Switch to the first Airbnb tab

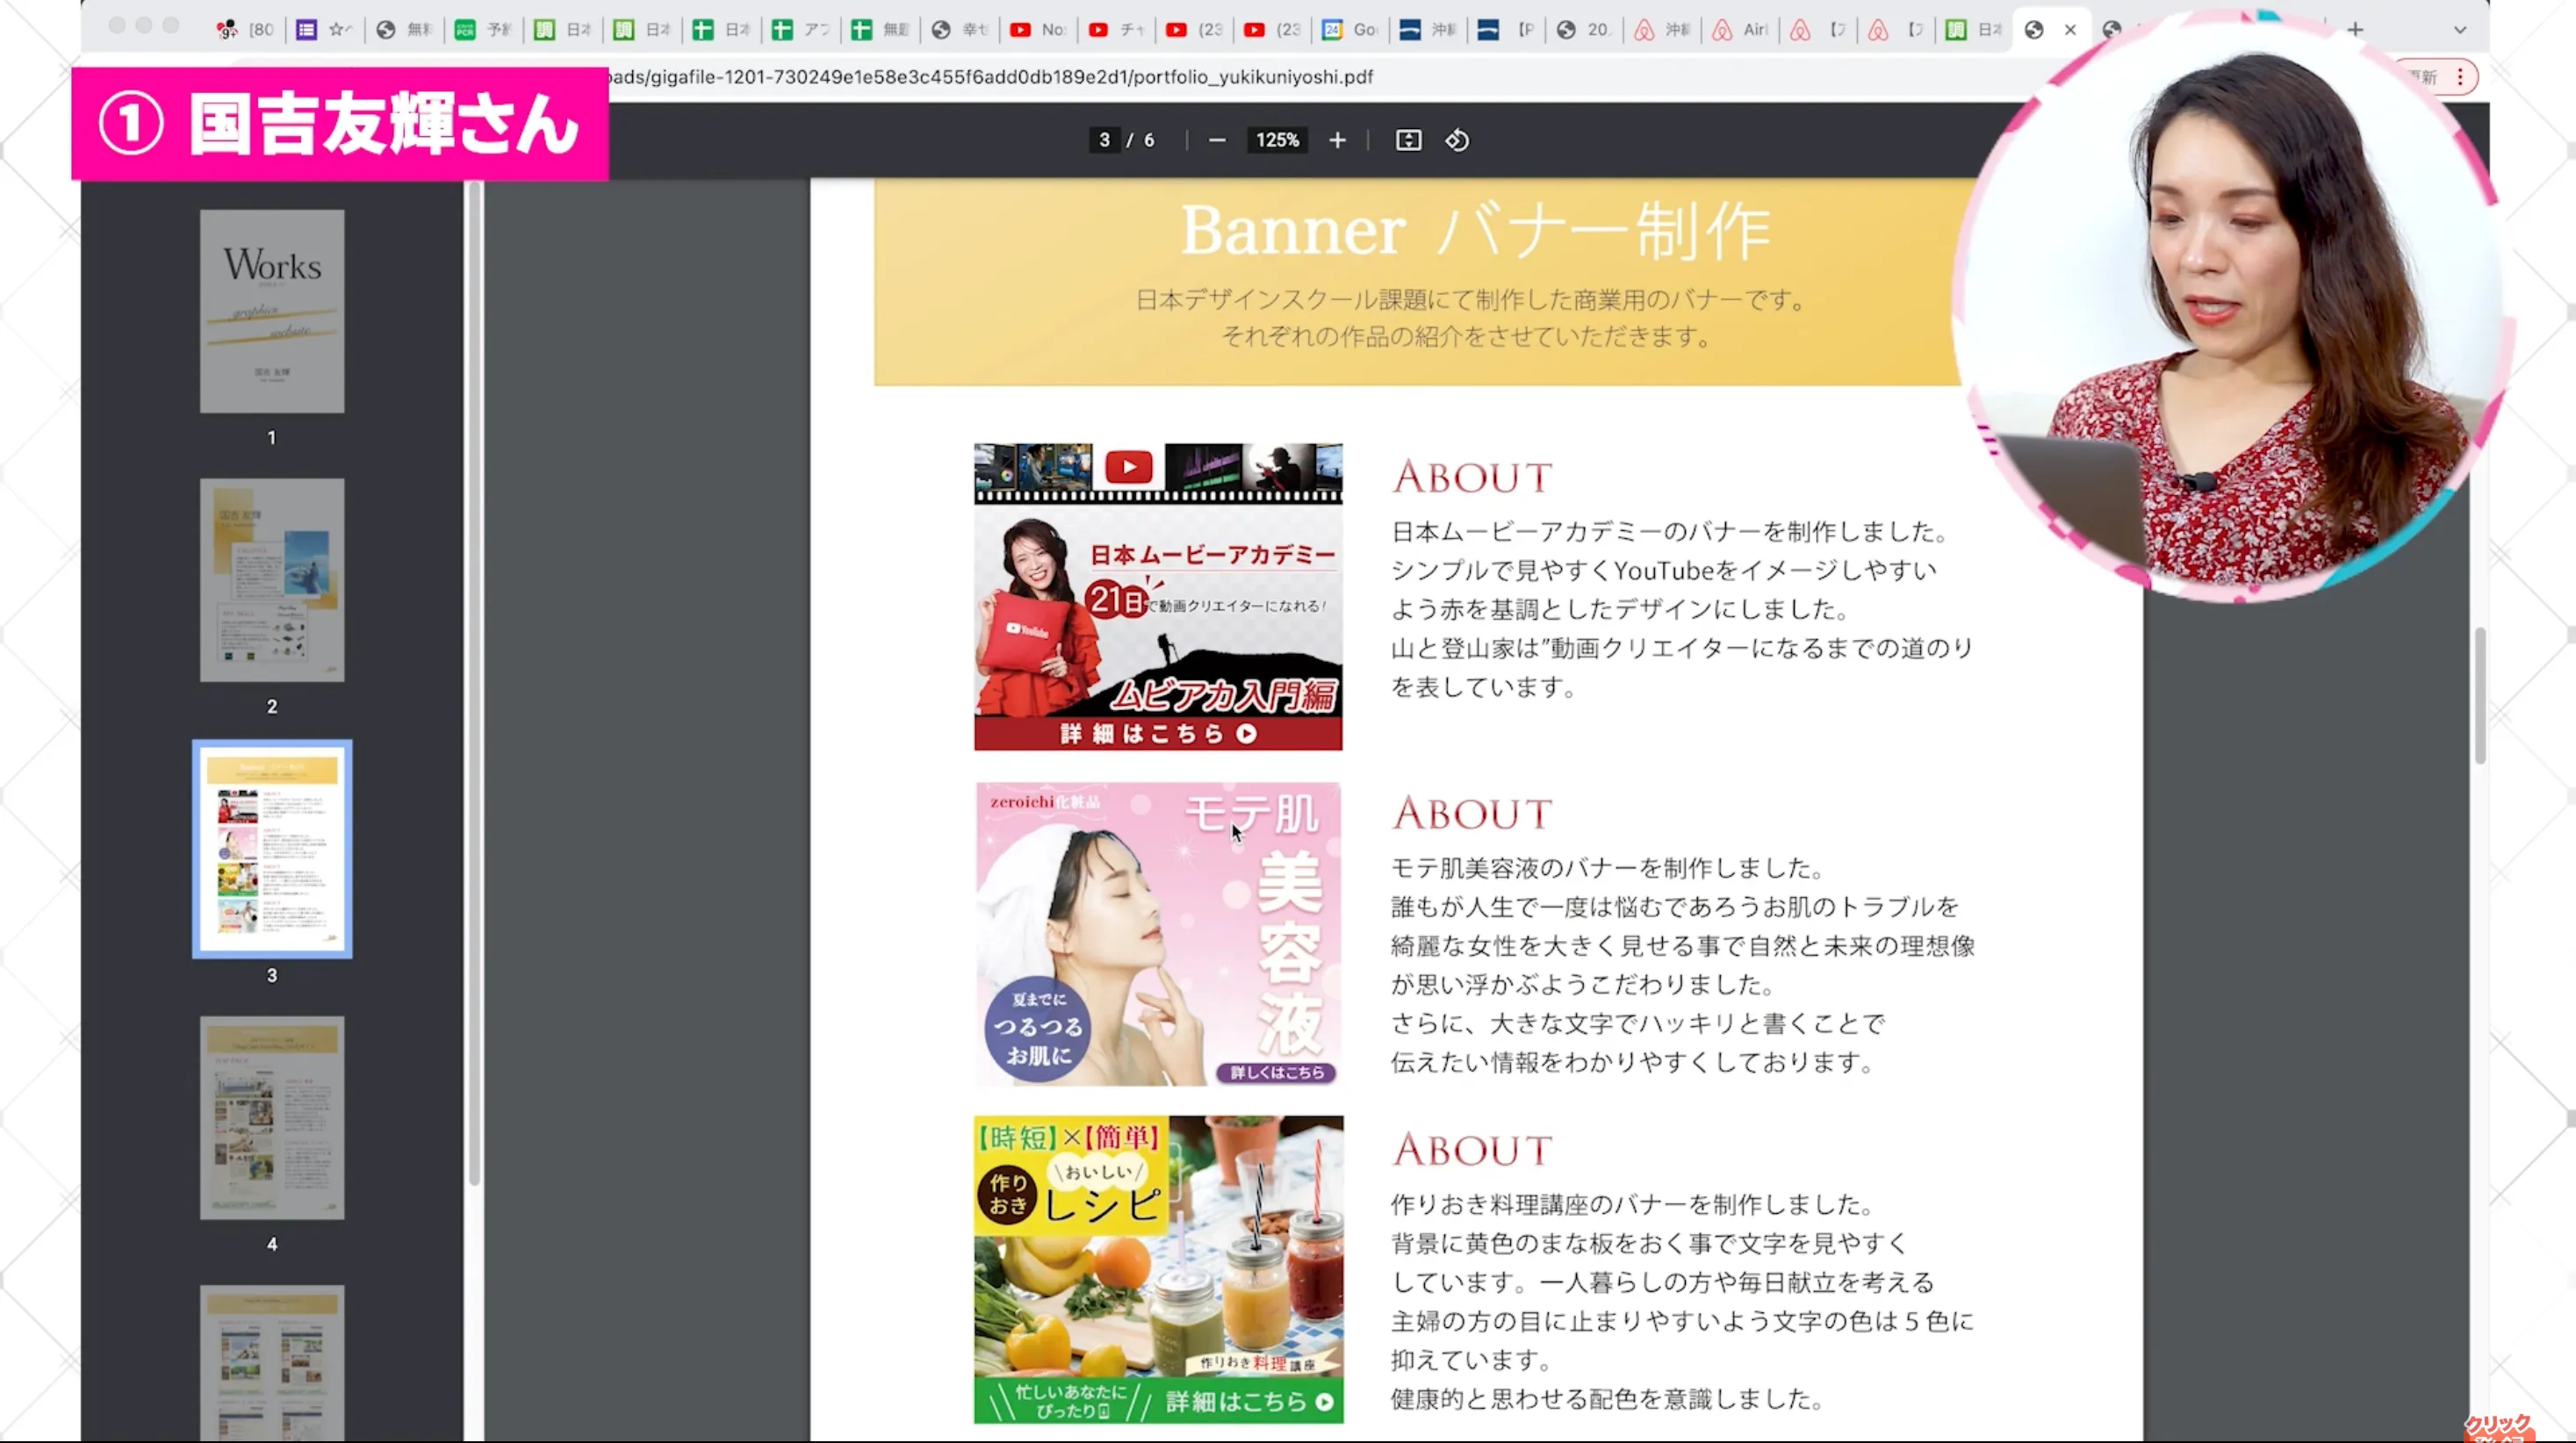point(1660,30)
